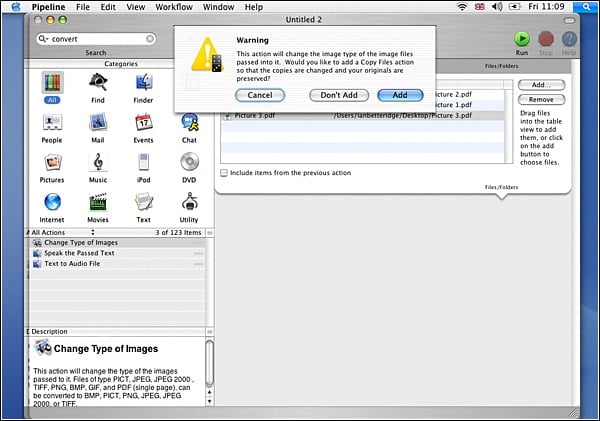
Task: Select the Change Type of Images action
Action: [118, 243]
